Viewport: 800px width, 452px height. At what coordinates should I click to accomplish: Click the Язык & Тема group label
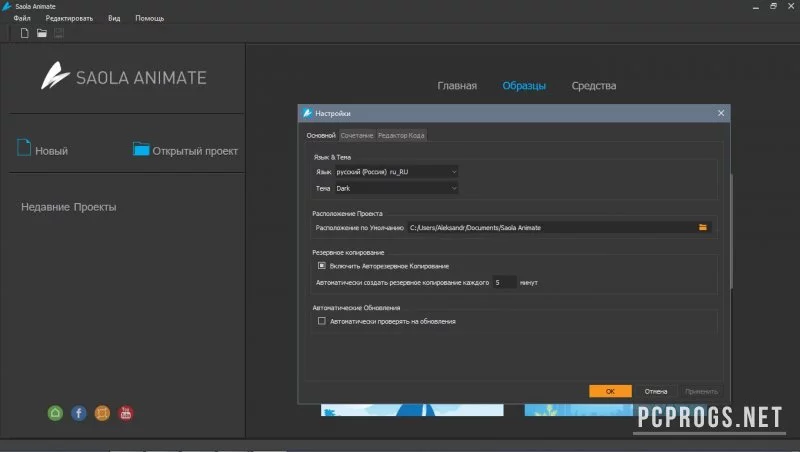coord(332,157)
